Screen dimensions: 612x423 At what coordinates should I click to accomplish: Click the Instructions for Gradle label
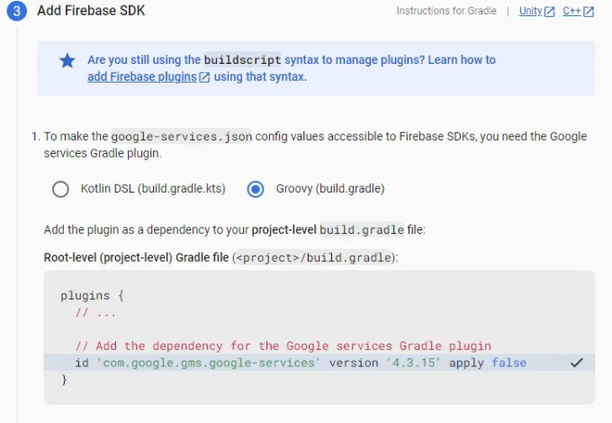point(447,11)
